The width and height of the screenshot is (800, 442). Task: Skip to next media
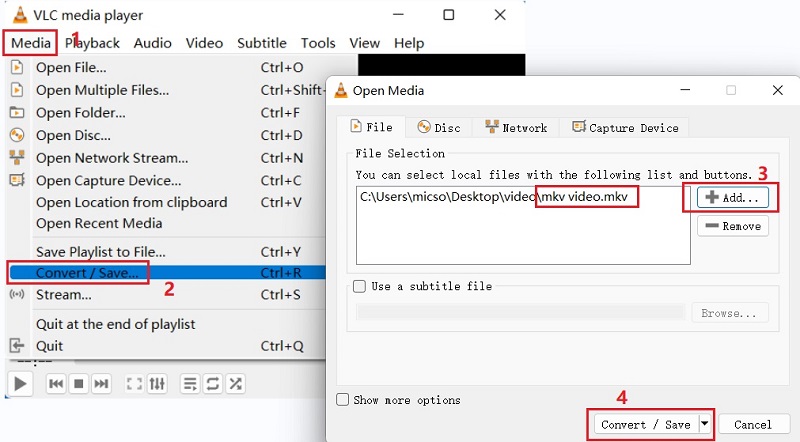101,383
